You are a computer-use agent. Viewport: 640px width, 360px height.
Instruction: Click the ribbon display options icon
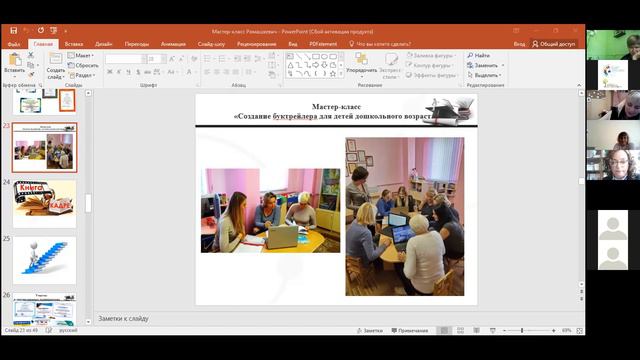click(516, 31)
